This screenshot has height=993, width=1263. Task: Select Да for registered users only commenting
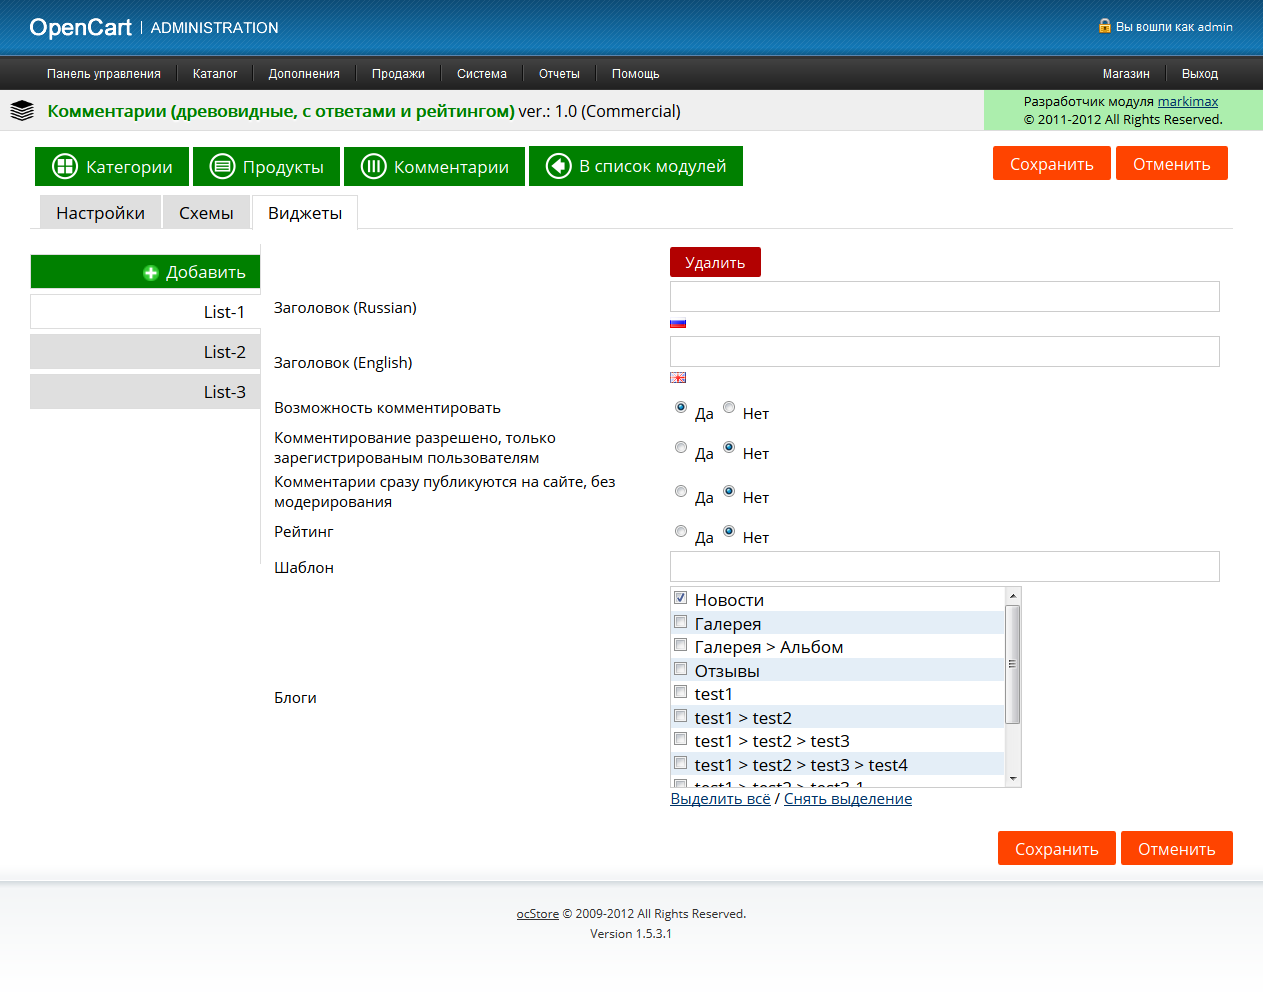pyautogui.click(x=681, y=447)
